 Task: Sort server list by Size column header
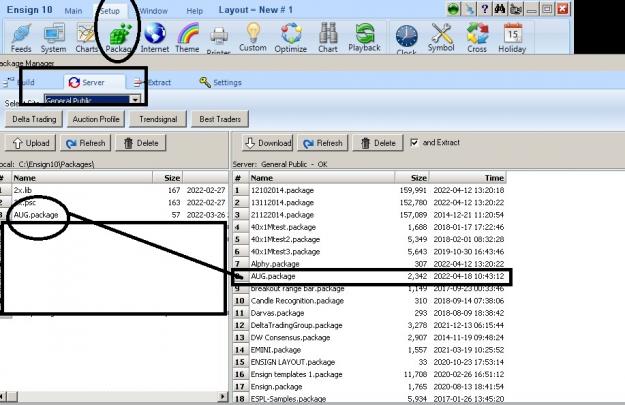coord(412,178)
